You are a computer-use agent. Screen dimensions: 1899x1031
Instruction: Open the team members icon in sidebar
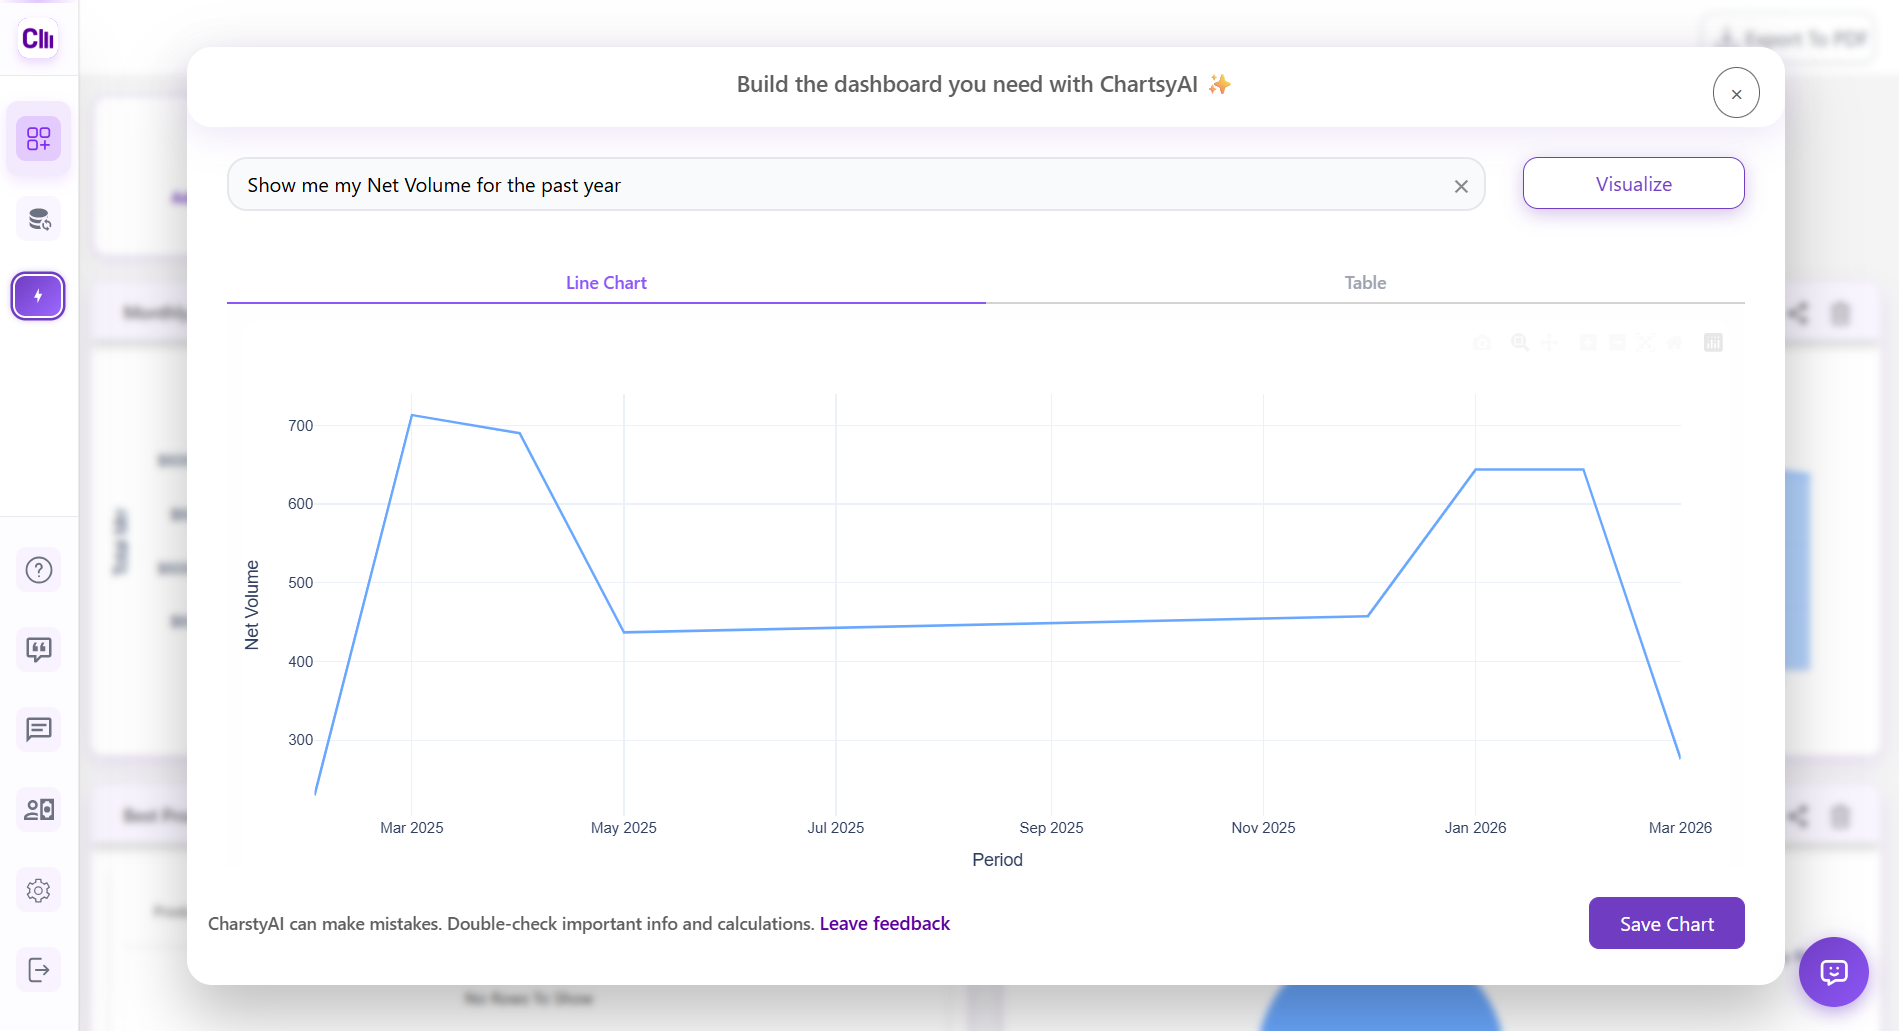click(38, 810)
